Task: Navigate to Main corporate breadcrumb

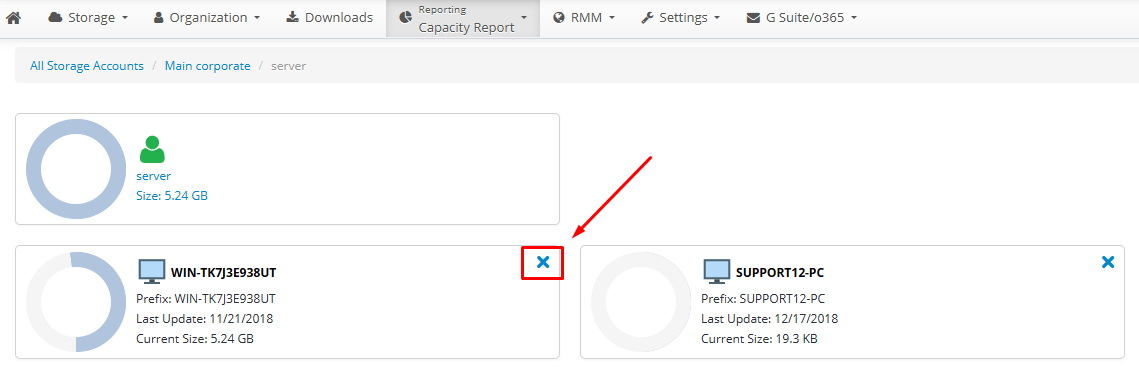Action: tap(208, 66)
